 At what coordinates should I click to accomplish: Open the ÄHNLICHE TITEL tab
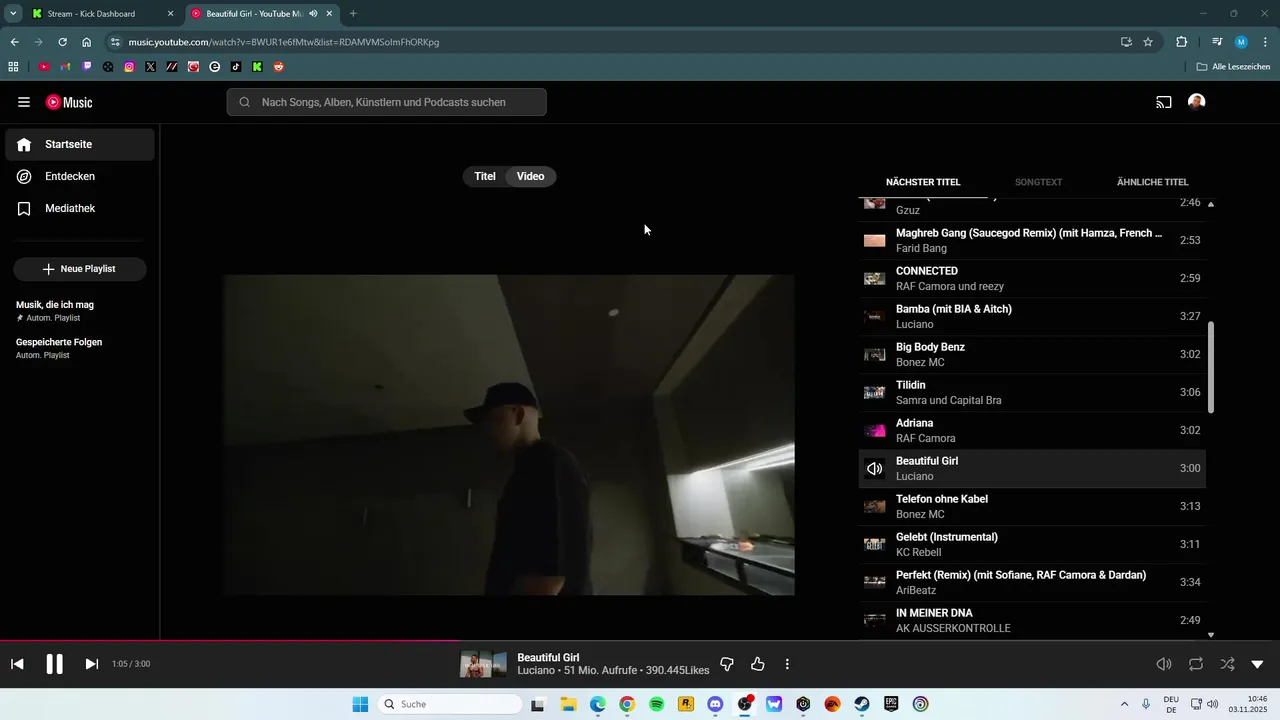(1152, 182)
